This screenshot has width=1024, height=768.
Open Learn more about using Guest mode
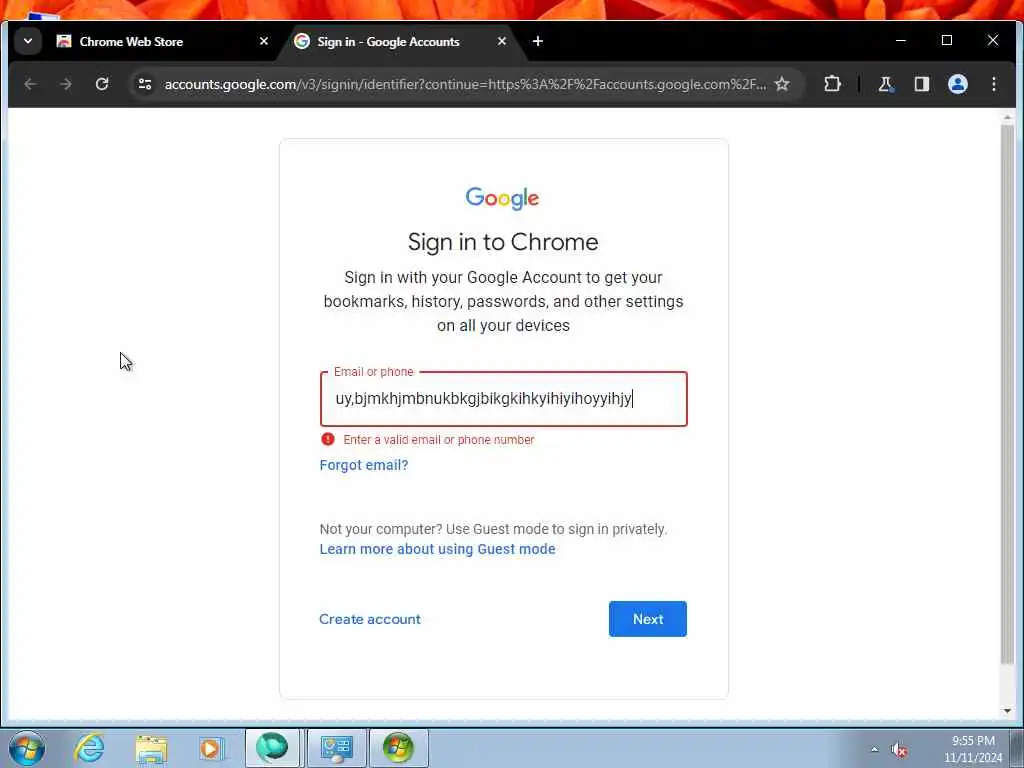[438, 549]
